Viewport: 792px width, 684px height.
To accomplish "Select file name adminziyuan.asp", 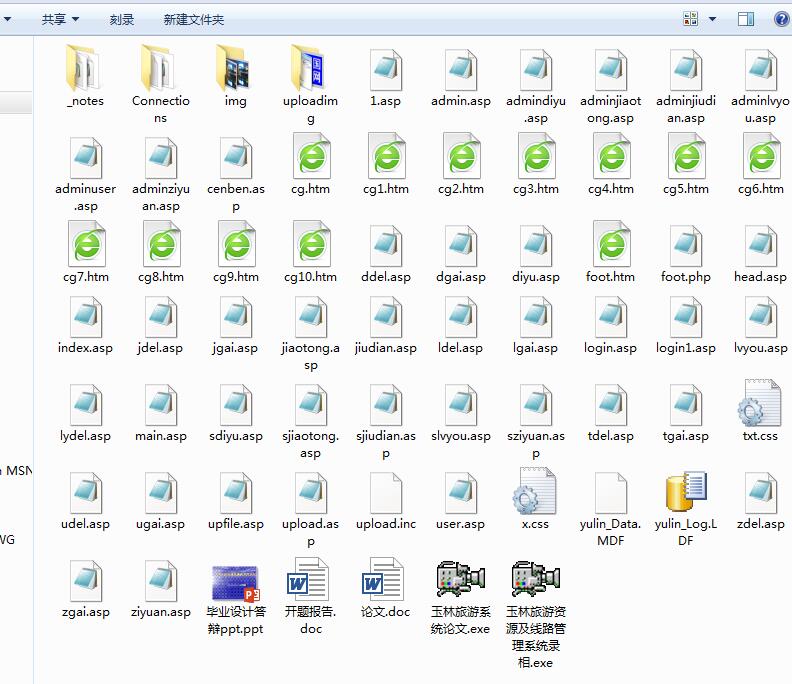I will click(x=161, y=197).
